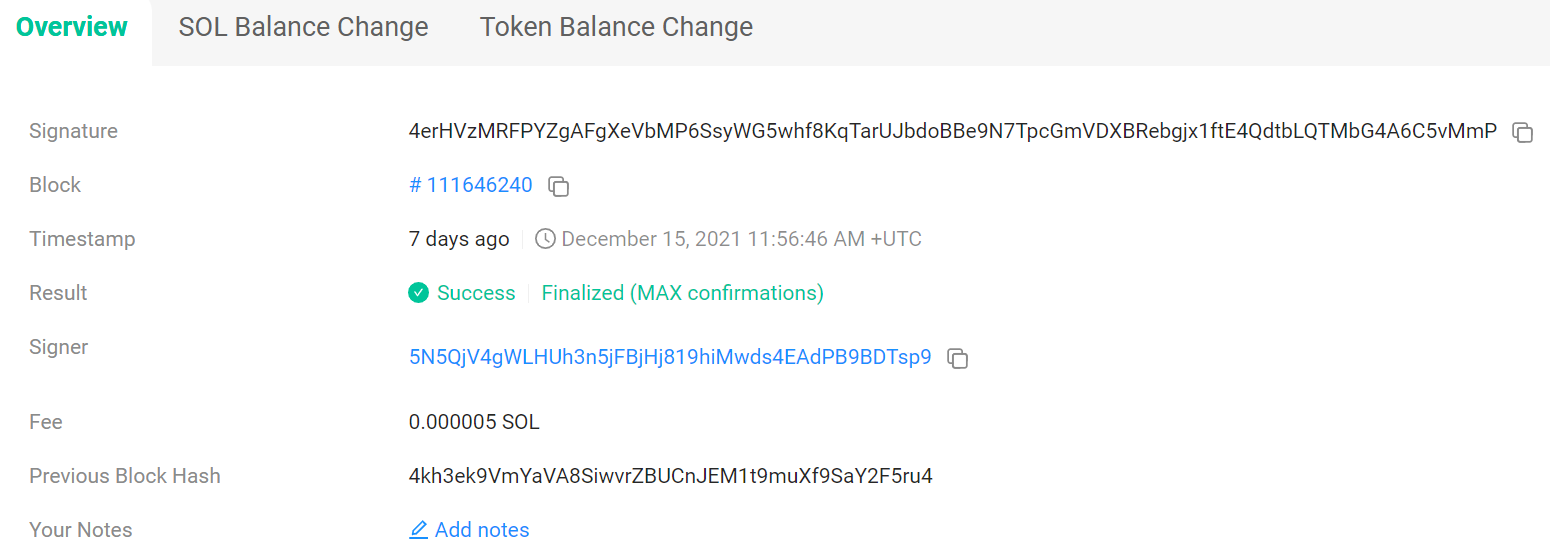Click the '7 days ago' relative time
This screenshot has width=1550, height=560.
(x=459, y=239)
